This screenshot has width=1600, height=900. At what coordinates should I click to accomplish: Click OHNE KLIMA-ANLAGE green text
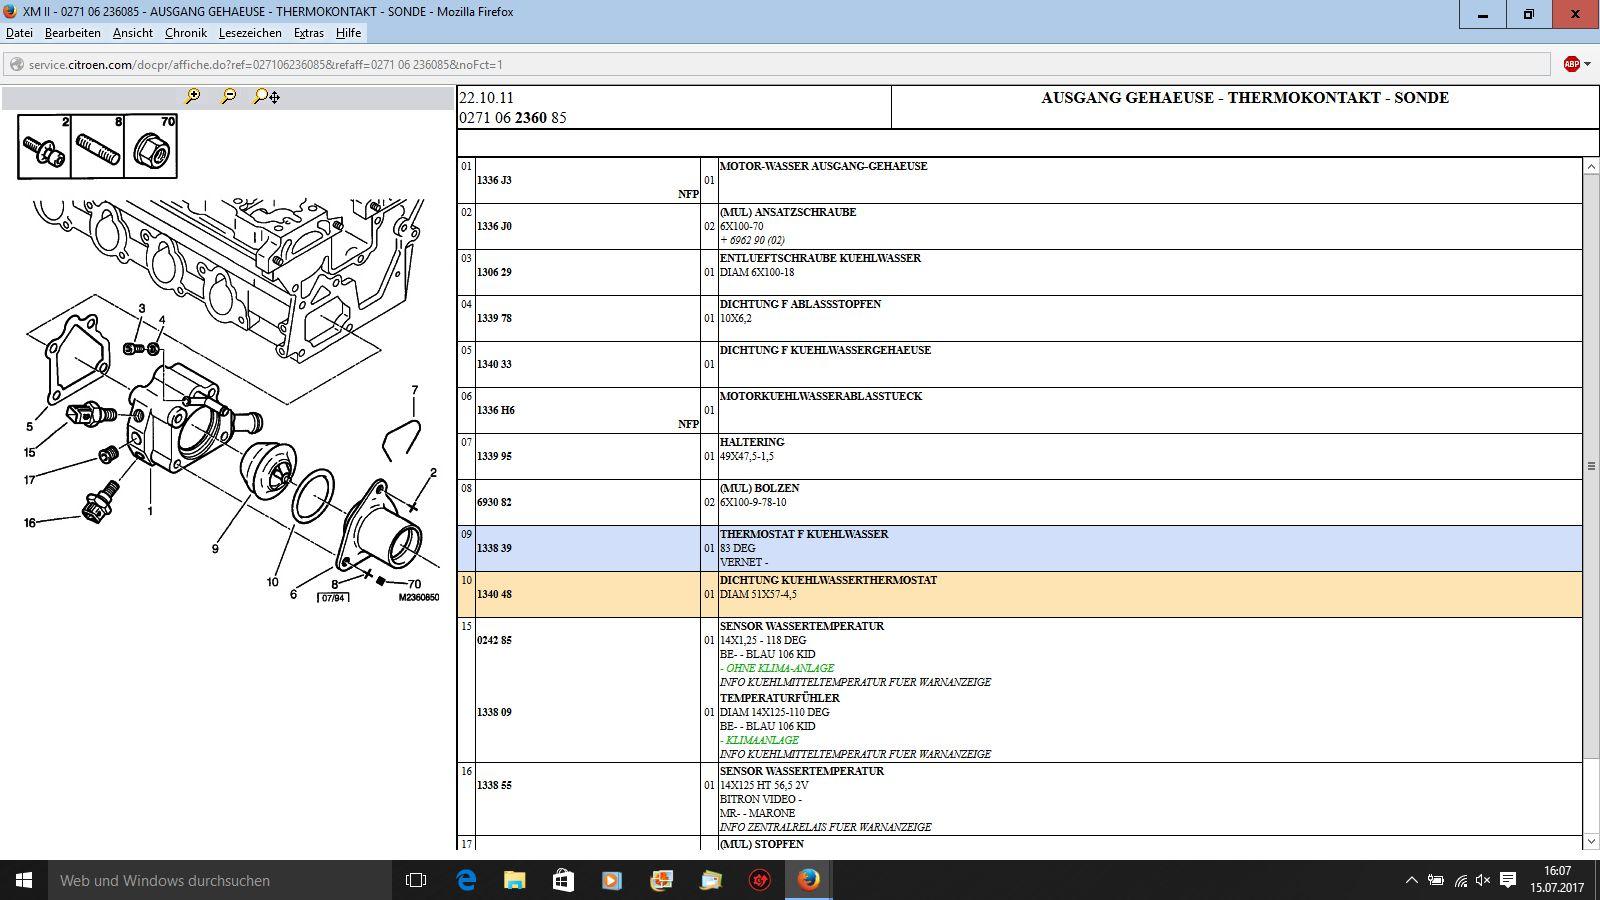coord(777,668)
